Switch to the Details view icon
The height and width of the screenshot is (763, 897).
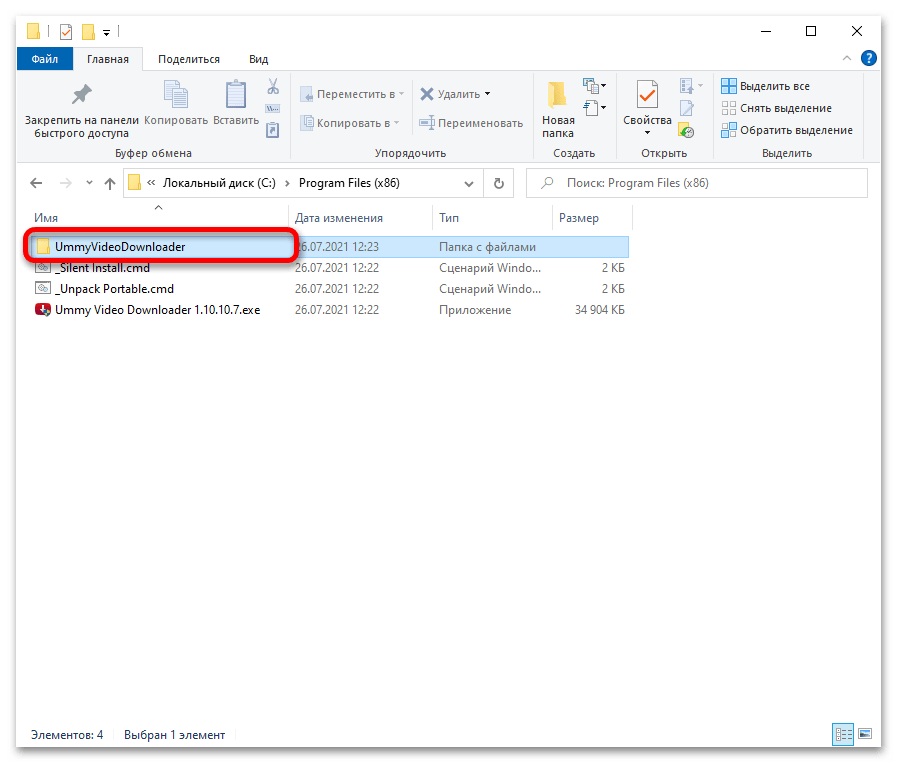click(843, 734)
